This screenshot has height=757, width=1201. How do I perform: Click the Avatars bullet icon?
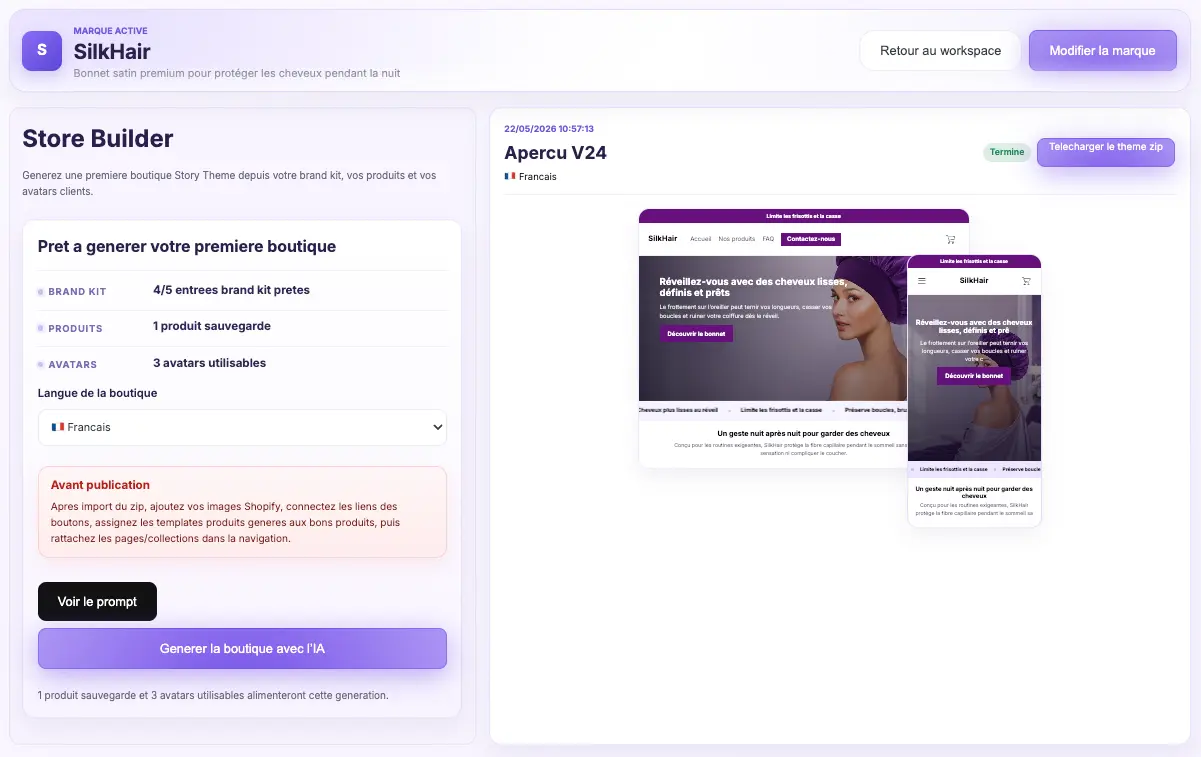coord(41,365)
